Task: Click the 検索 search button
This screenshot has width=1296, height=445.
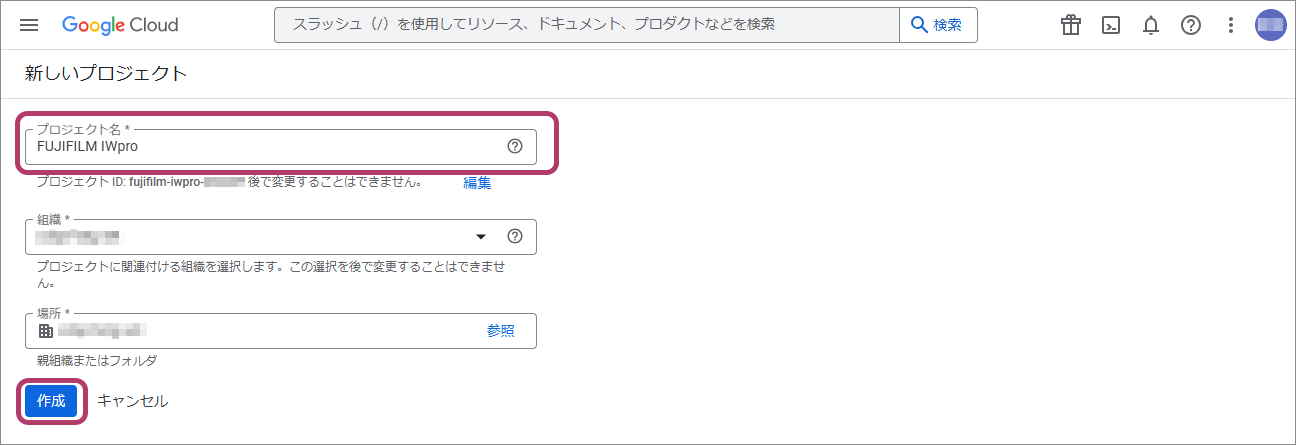Action: (x=938, y=25)
